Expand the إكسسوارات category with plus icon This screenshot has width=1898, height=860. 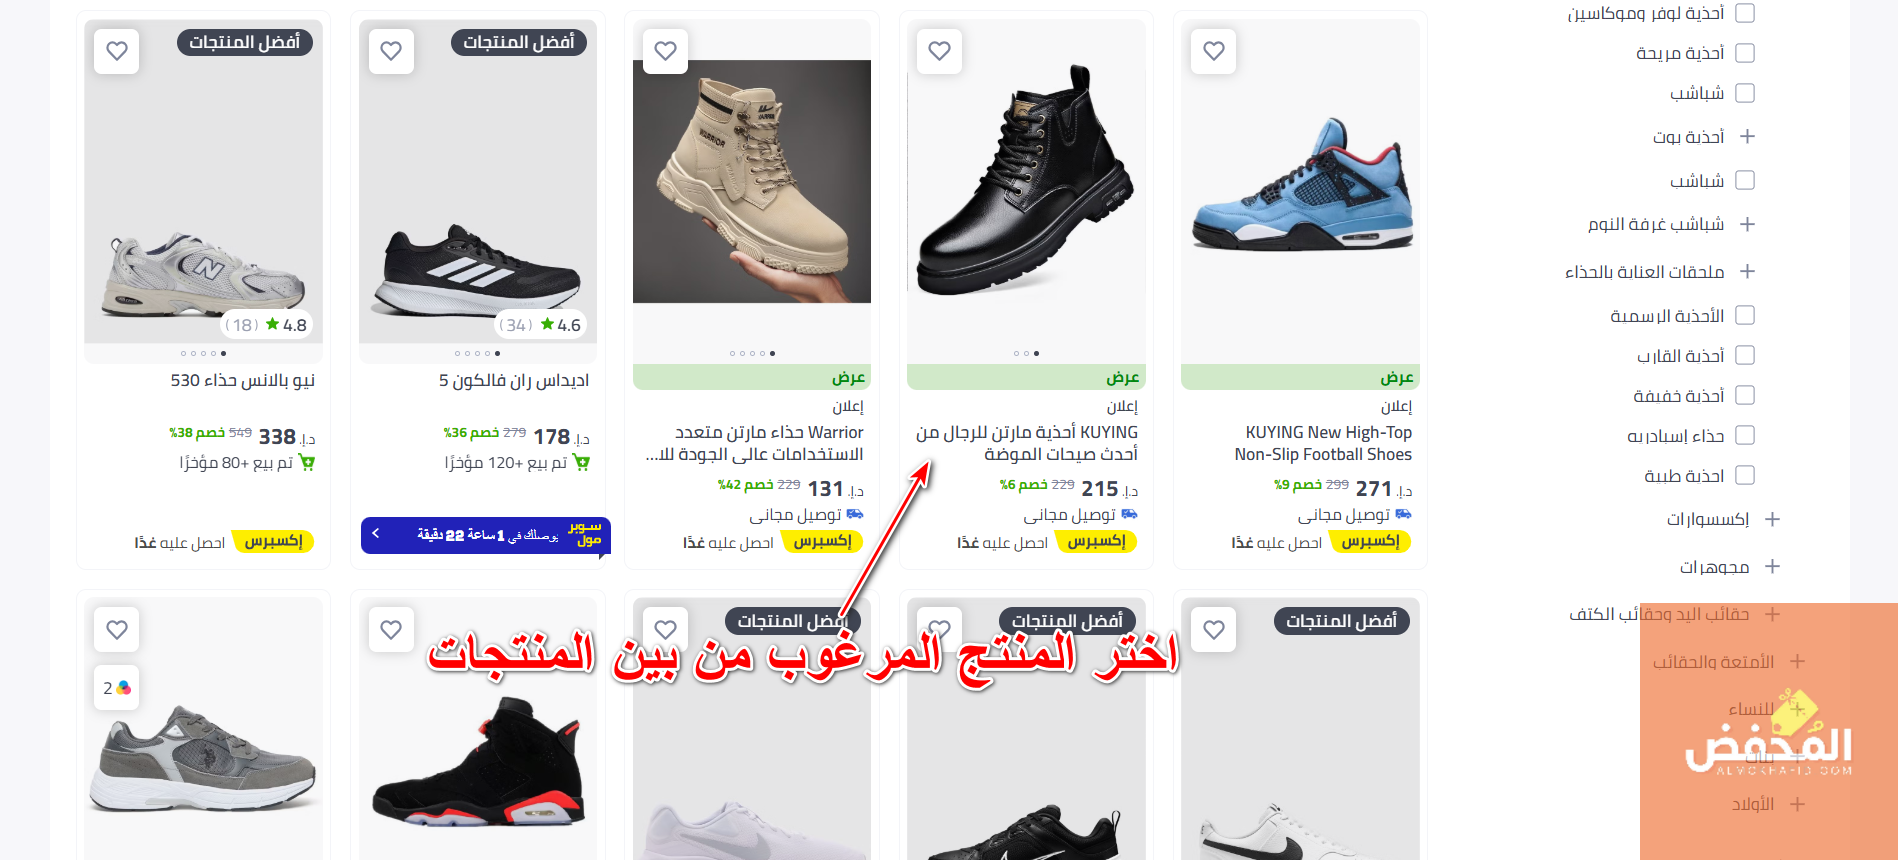click(1772, 519)
